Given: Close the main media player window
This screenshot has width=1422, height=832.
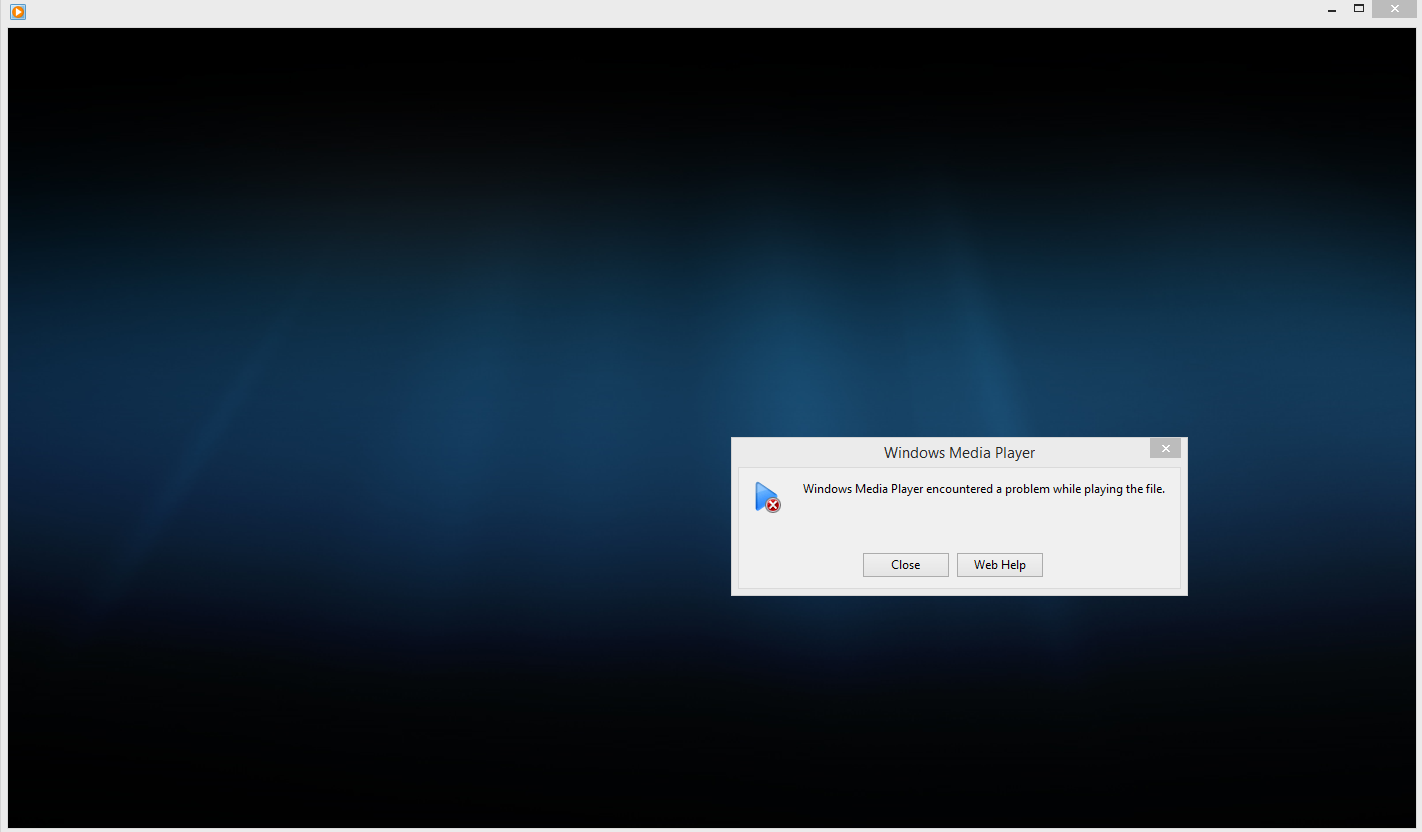Looking at the screenshot, I should tap(1393, 9).
